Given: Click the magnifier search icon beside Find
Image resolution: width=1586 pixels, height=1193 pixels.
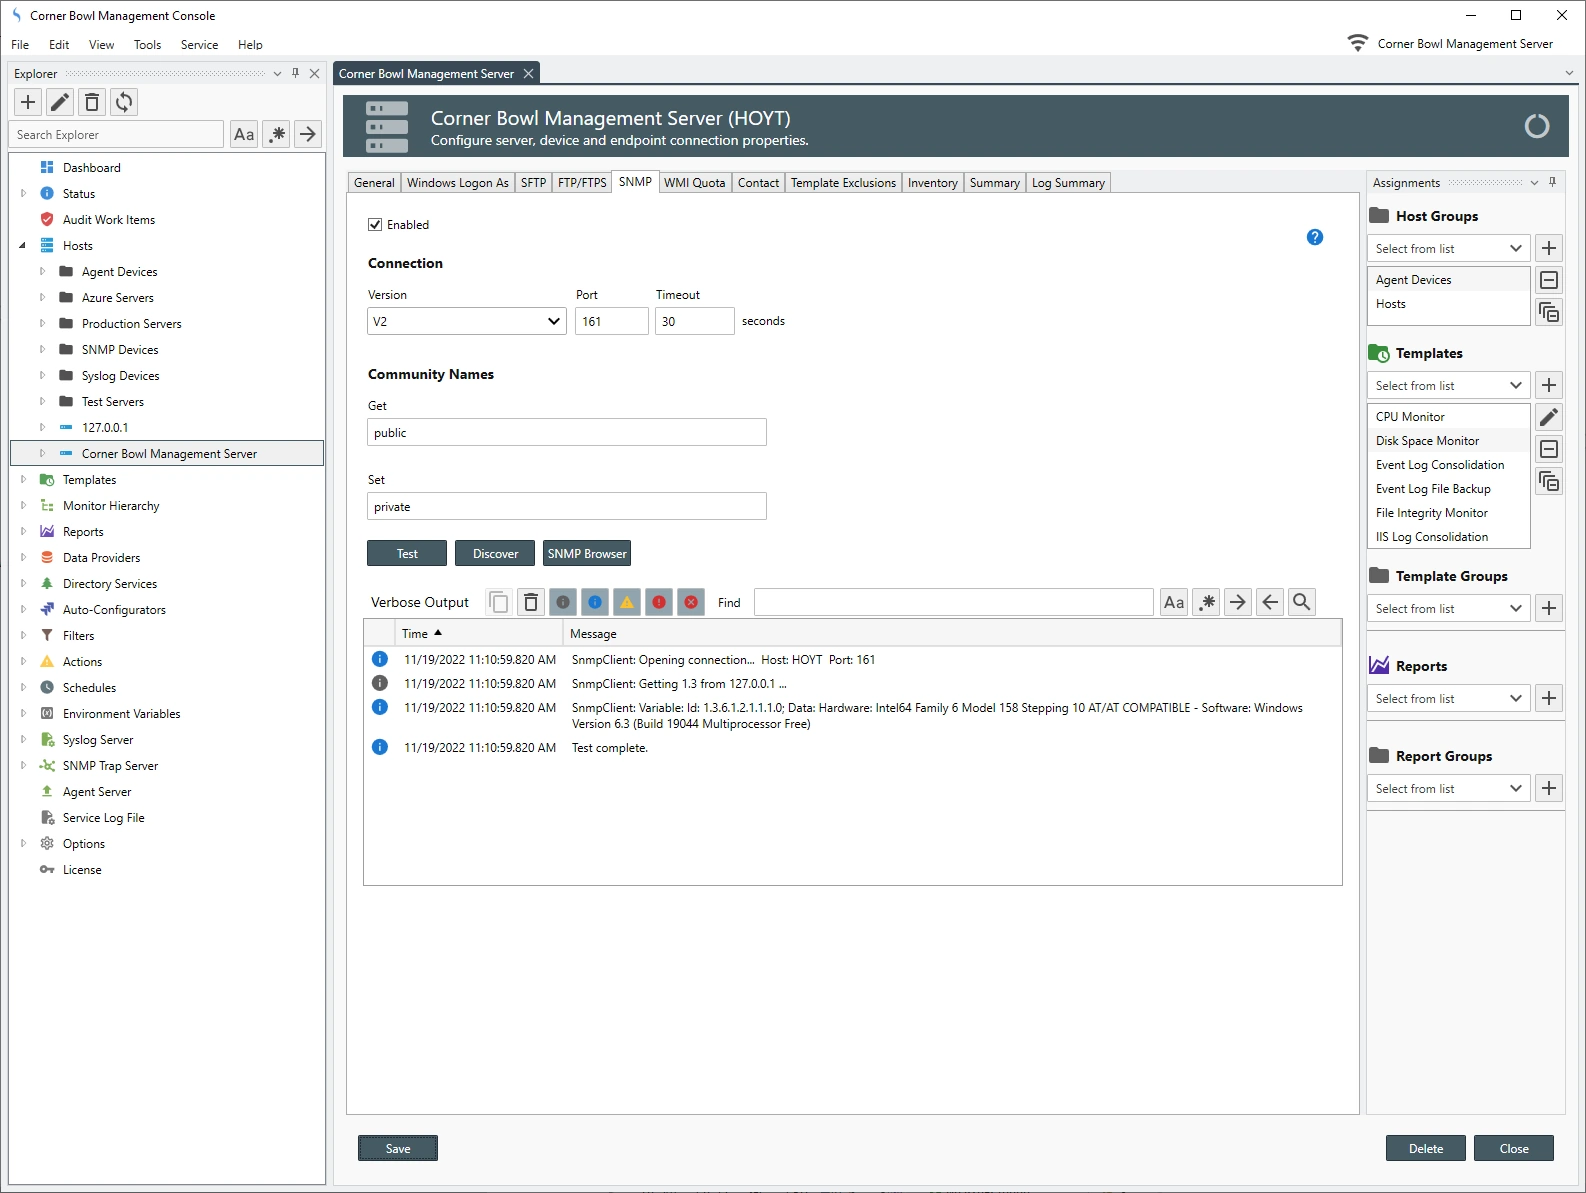Looking at the screenshot, I should (x=1301, y=602).
